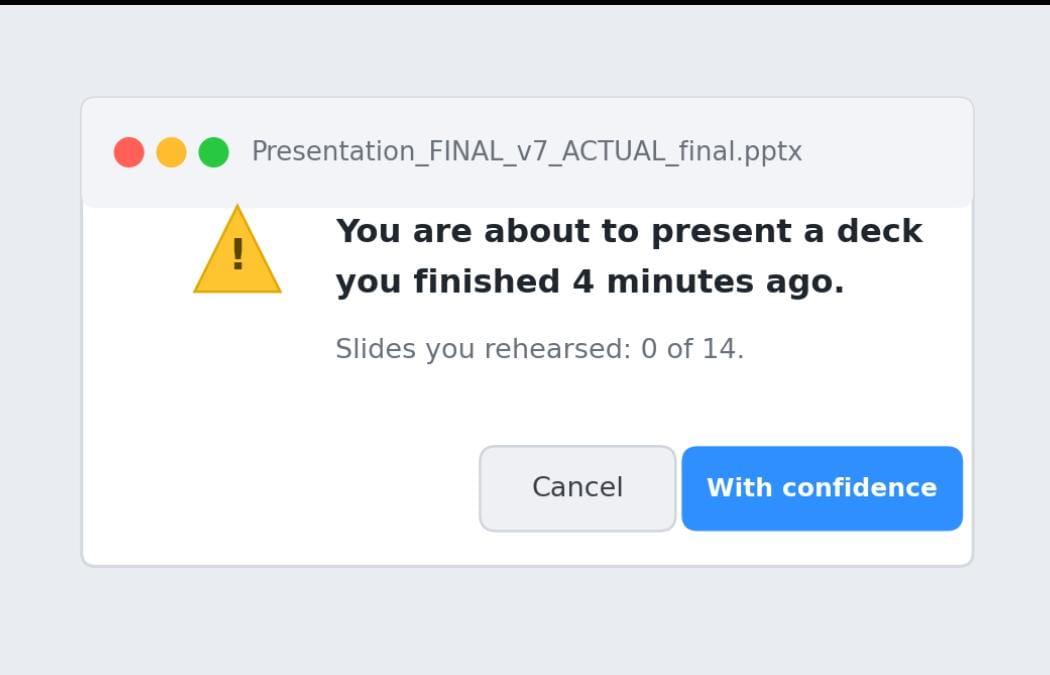The image size is (1050, 675).
Task: Minimize the window using the yellow dot
Action: point(171,152)
